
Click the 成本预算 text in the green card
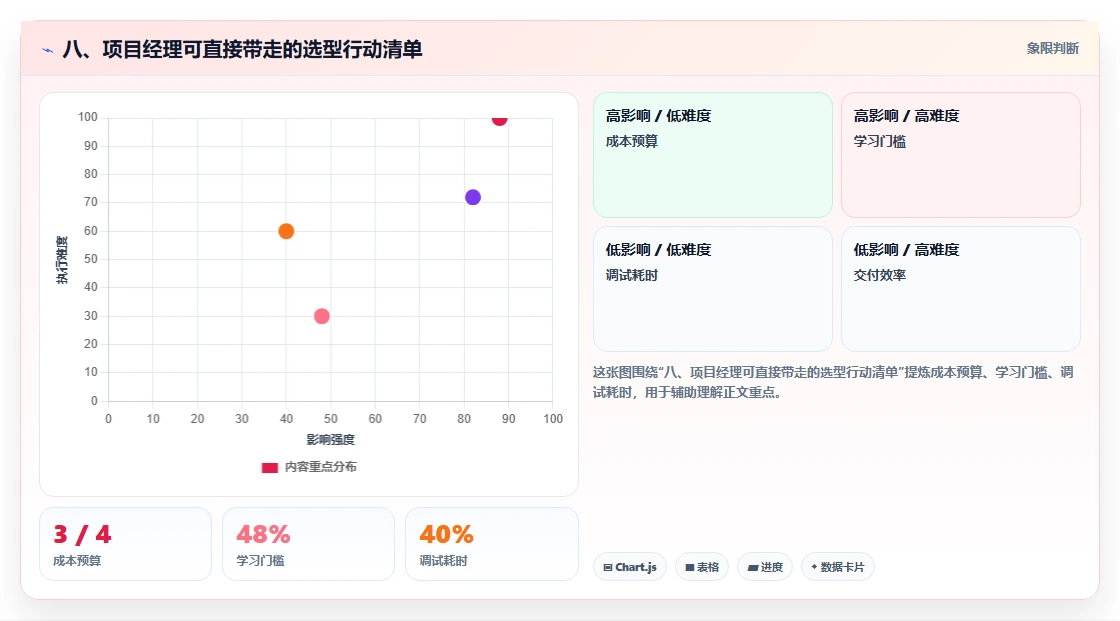631,141
